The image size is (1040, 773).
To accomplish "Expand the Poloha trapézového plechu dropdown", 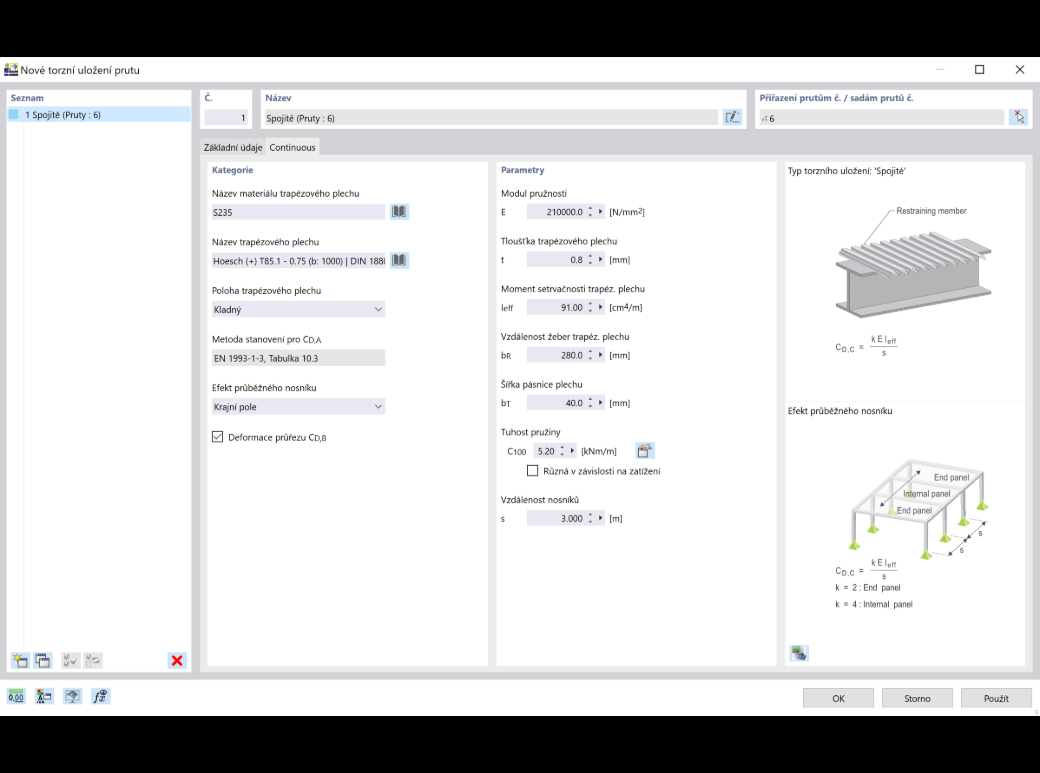I will click(298, 309).
